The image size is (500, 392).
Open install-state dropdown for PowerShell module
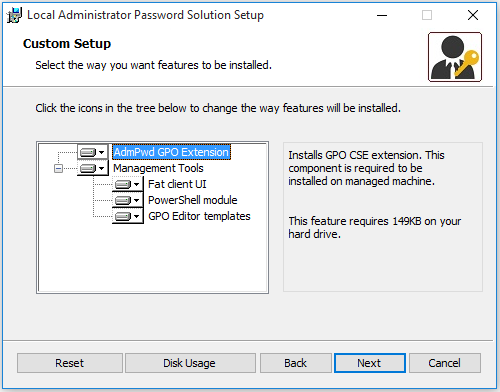(x=128, y=200)
